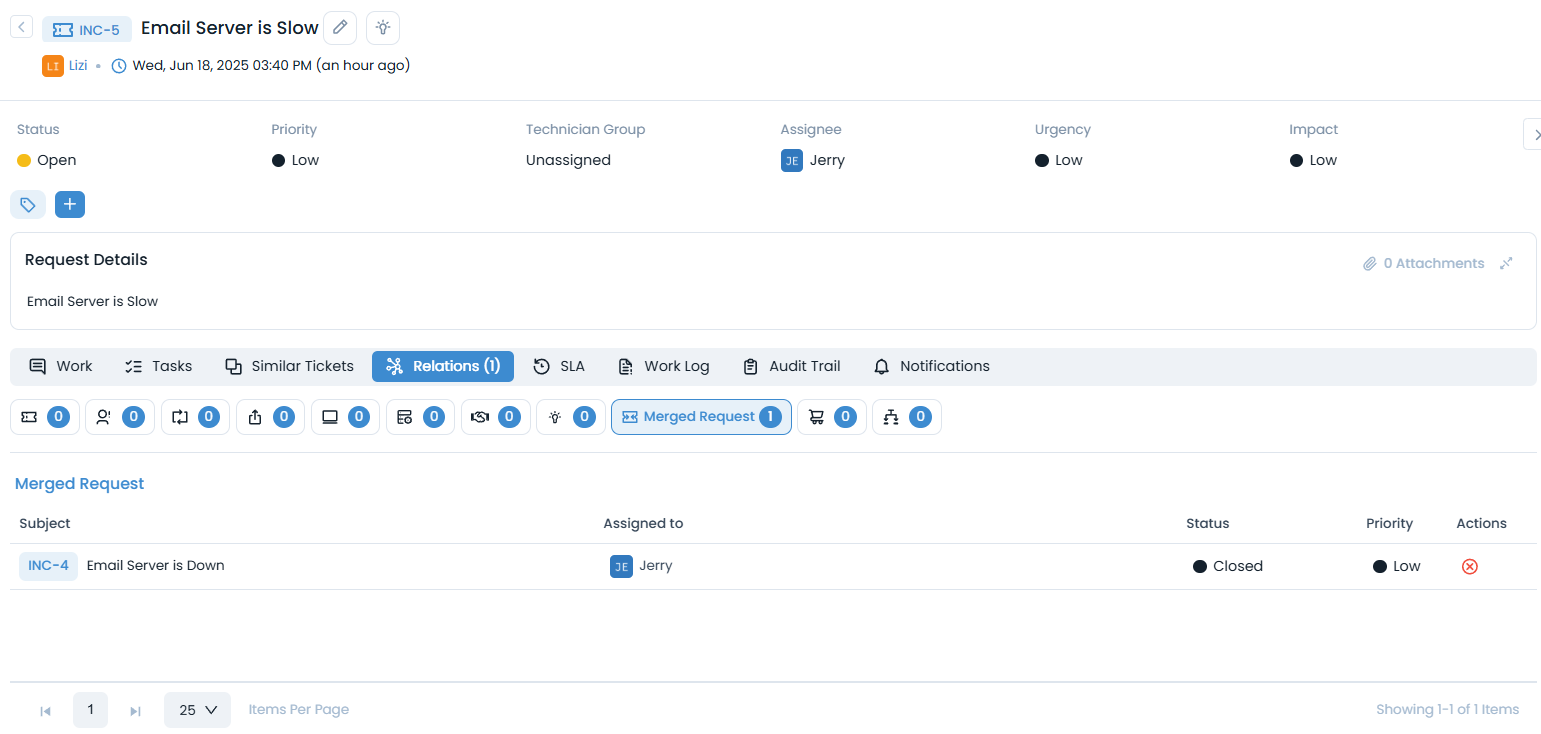Open the handshake relation filter

[x=495, y=417]
